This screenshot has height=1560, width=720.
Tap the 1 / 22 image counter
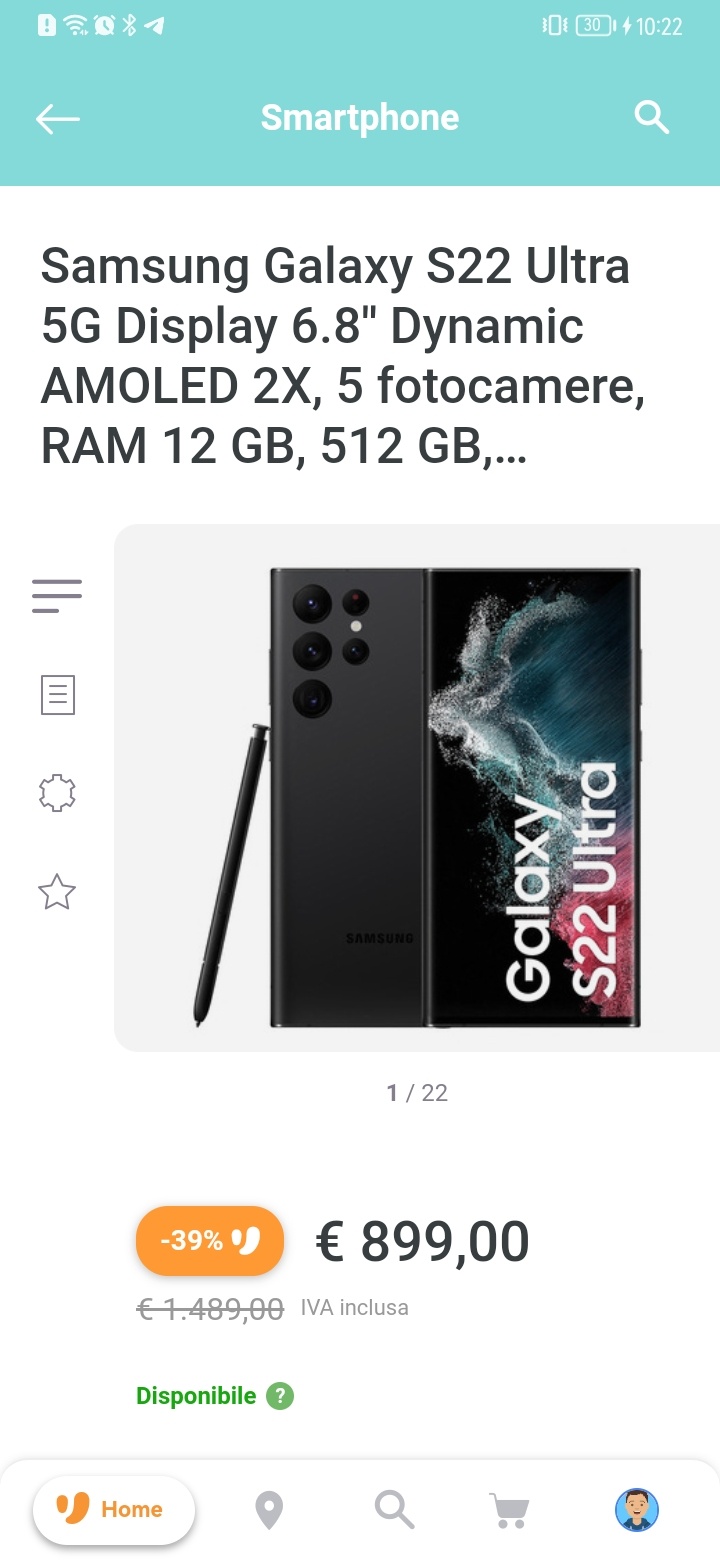pyautogui.click(x=417, y=1093)
